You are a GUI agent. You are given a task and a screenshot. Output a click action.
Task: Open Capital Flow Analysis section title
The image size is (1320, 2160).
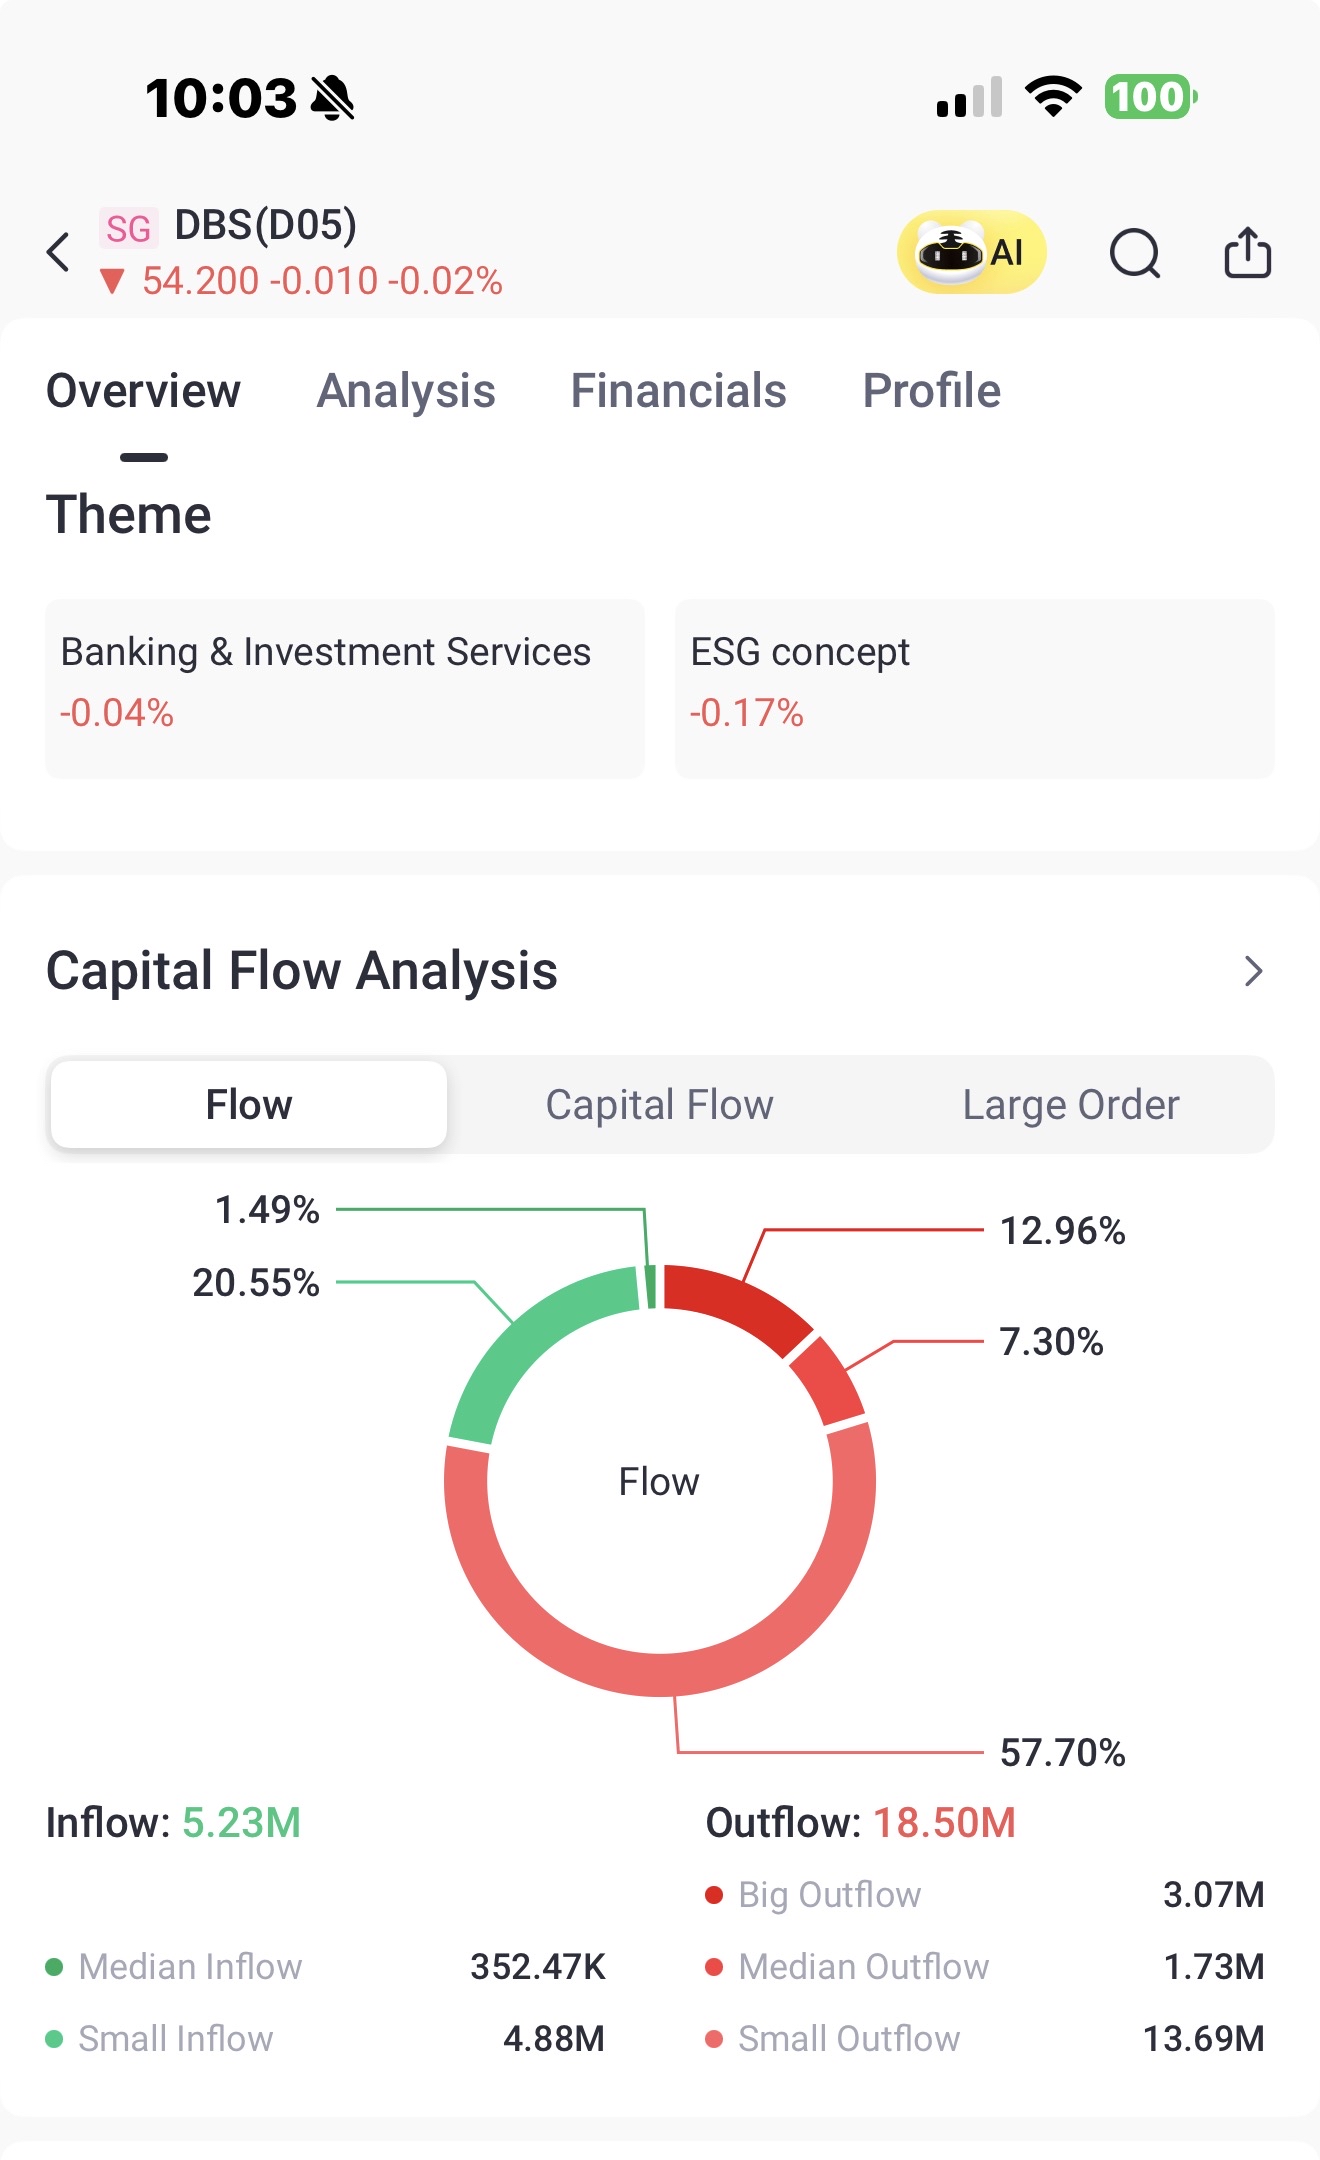[x=302, y=971]
